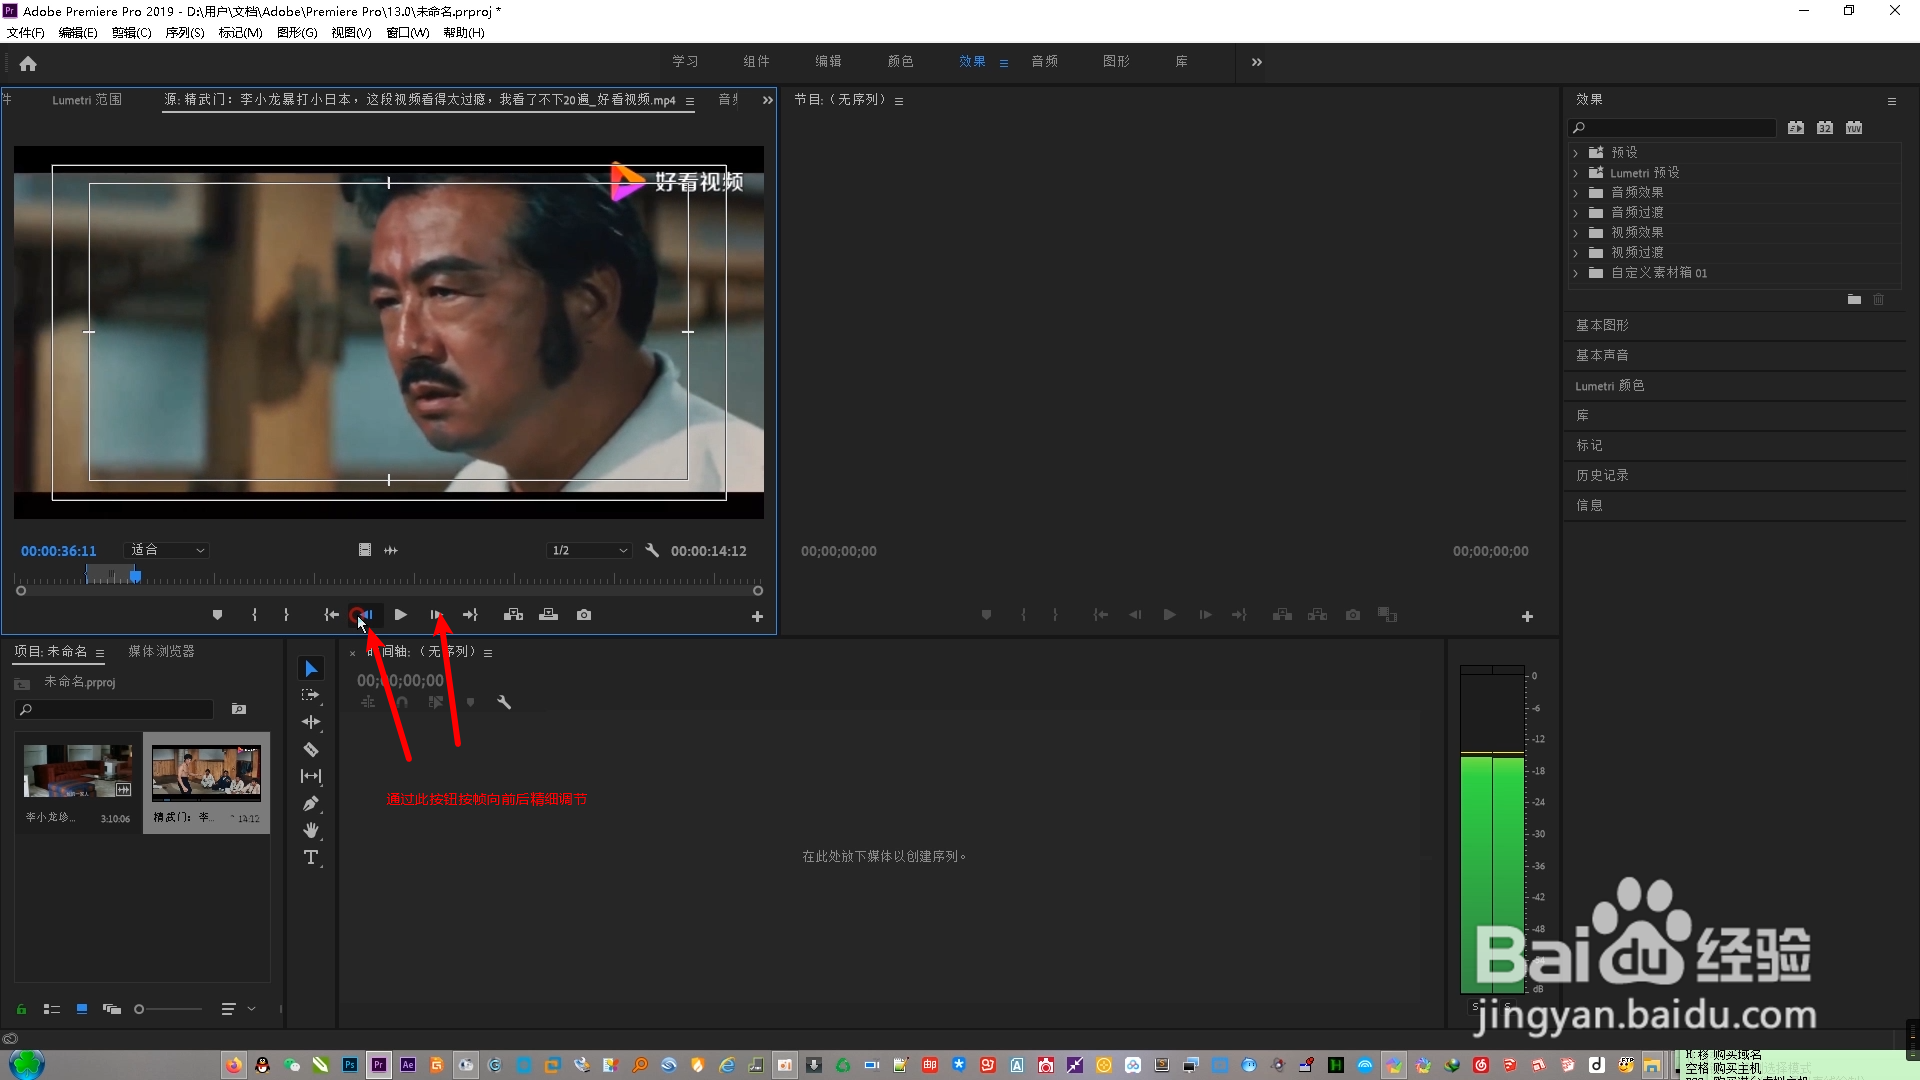Select the Type tool

pos(311,857)
